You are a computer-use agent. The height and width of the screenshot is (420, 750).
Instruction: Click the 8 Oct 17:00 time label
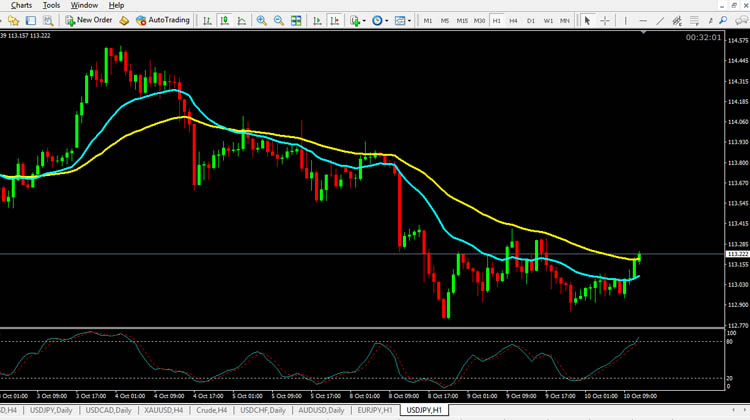(x=442, y=396)
